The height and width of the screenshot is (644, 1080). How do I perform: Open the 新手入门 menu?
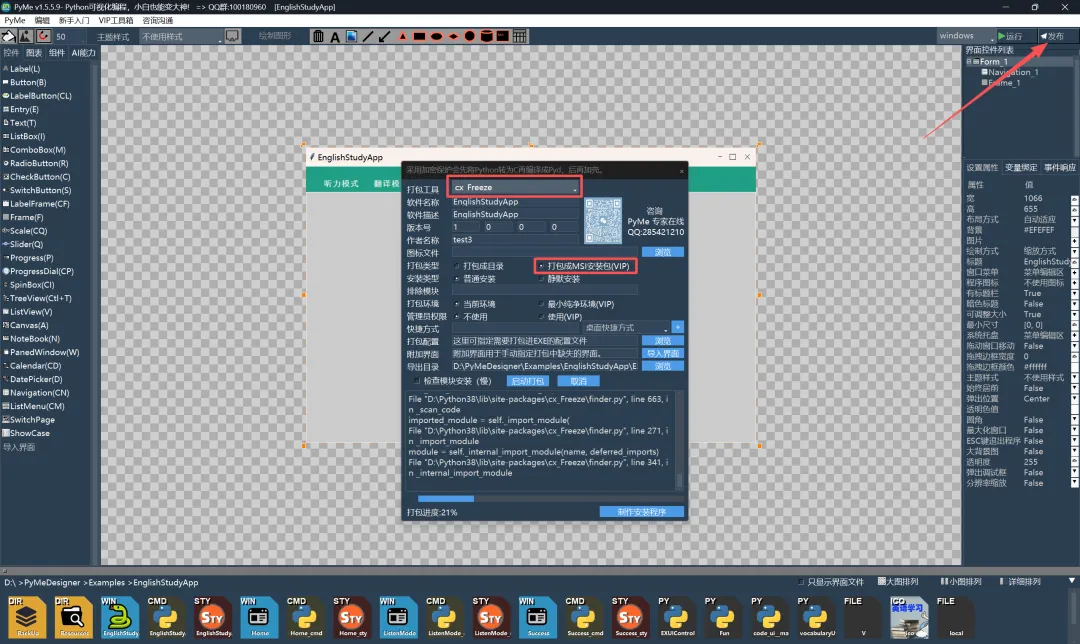74,21
